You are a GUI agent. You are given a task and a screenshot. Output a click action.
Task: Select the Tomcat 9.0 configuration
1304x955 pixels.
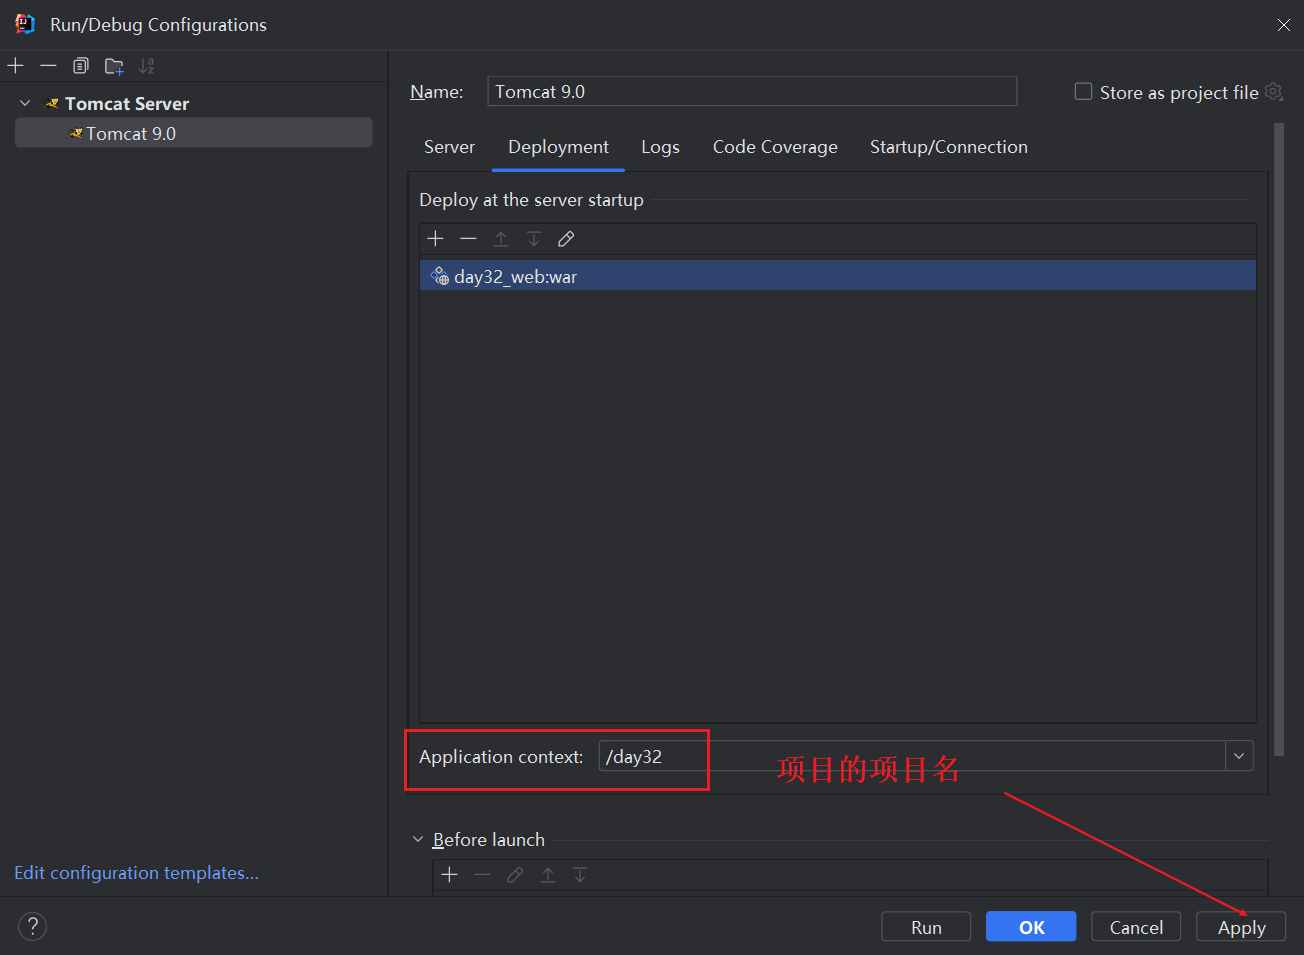tap(194, 133)
